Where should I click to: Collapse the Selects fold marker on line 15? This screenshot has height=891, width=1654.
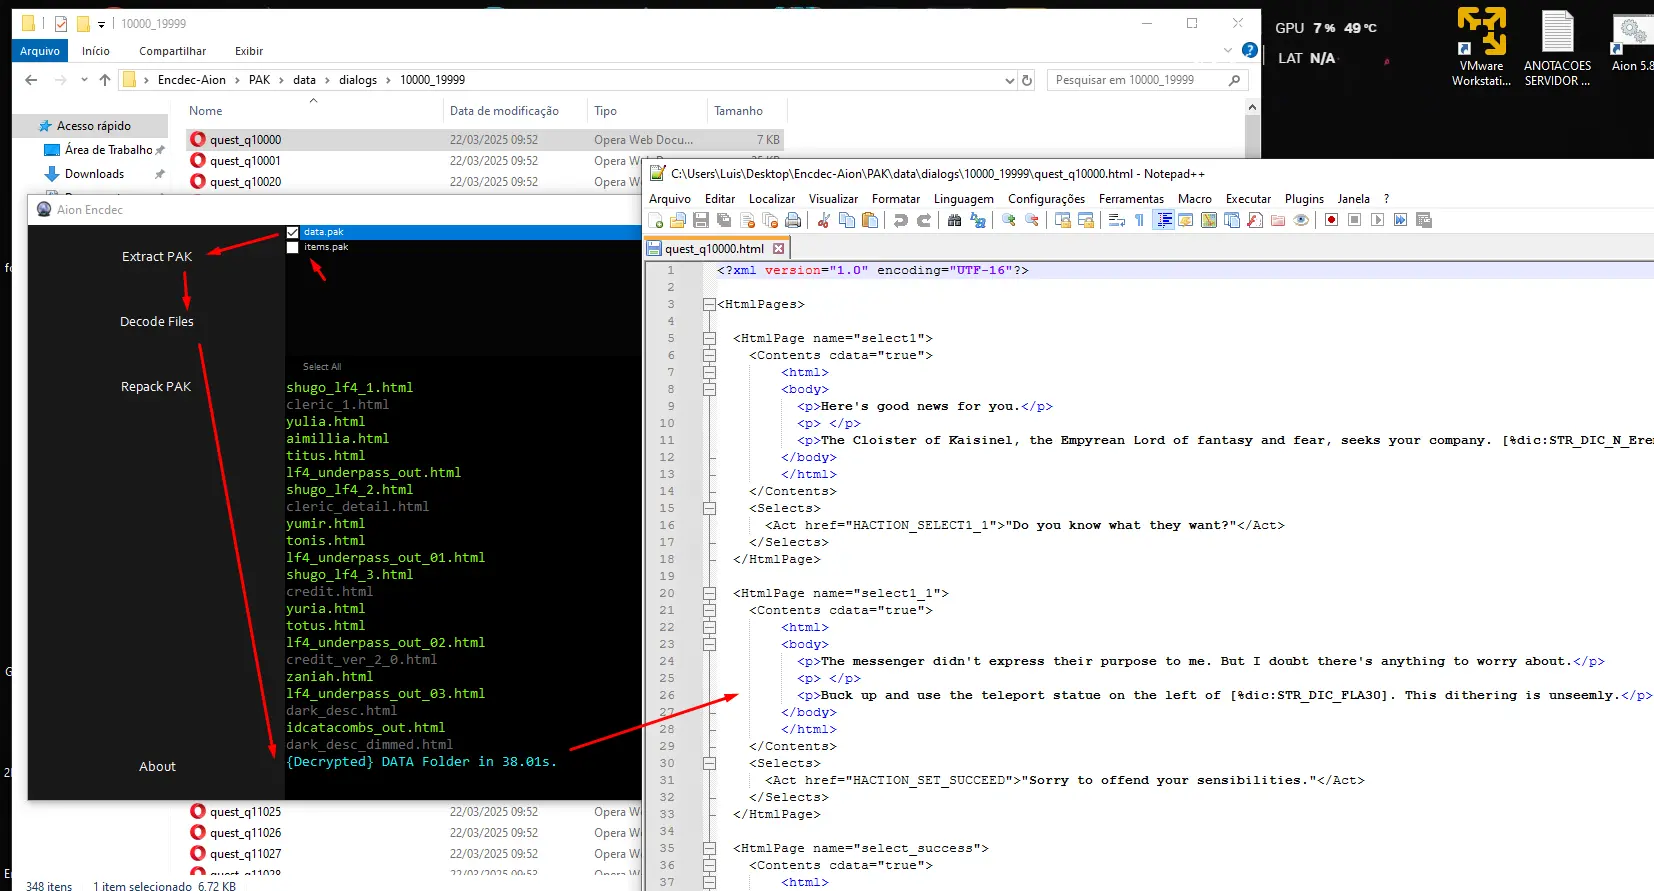pyautogui.click(x=709, y=508)
